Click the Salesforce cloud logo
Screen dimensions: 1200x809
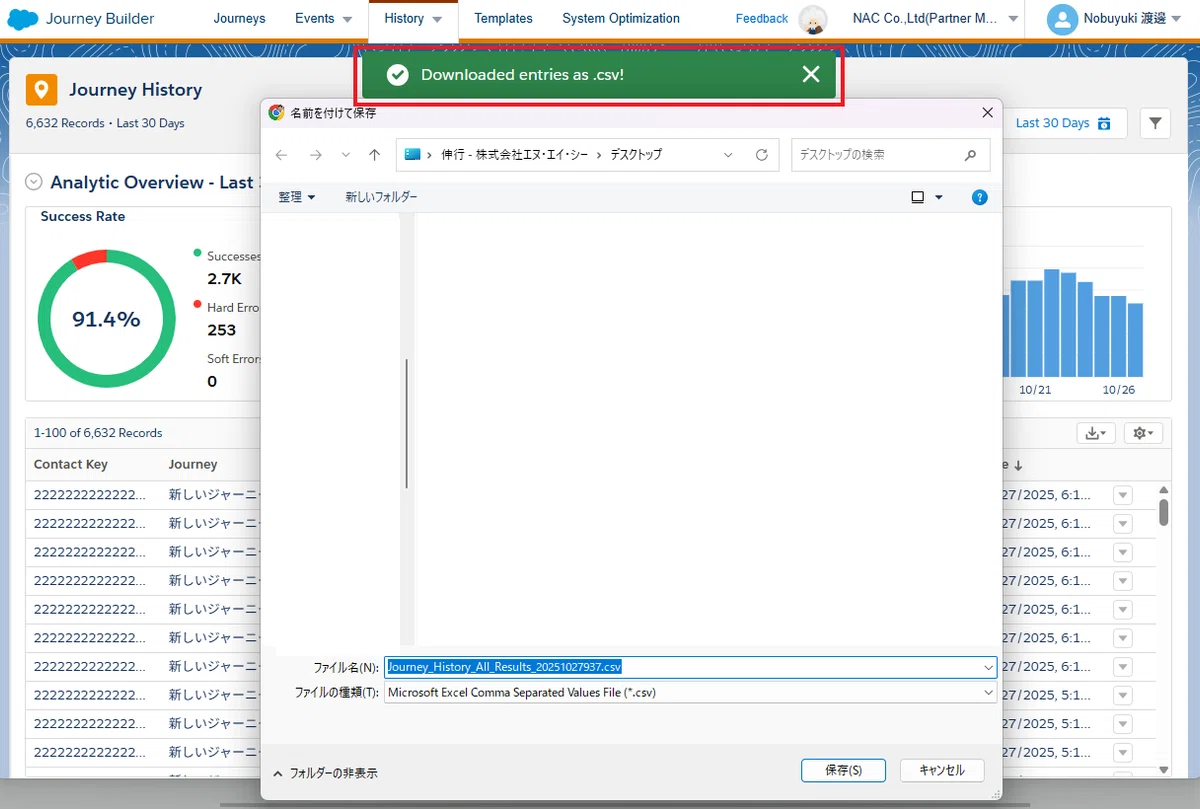tap(23, 19)
